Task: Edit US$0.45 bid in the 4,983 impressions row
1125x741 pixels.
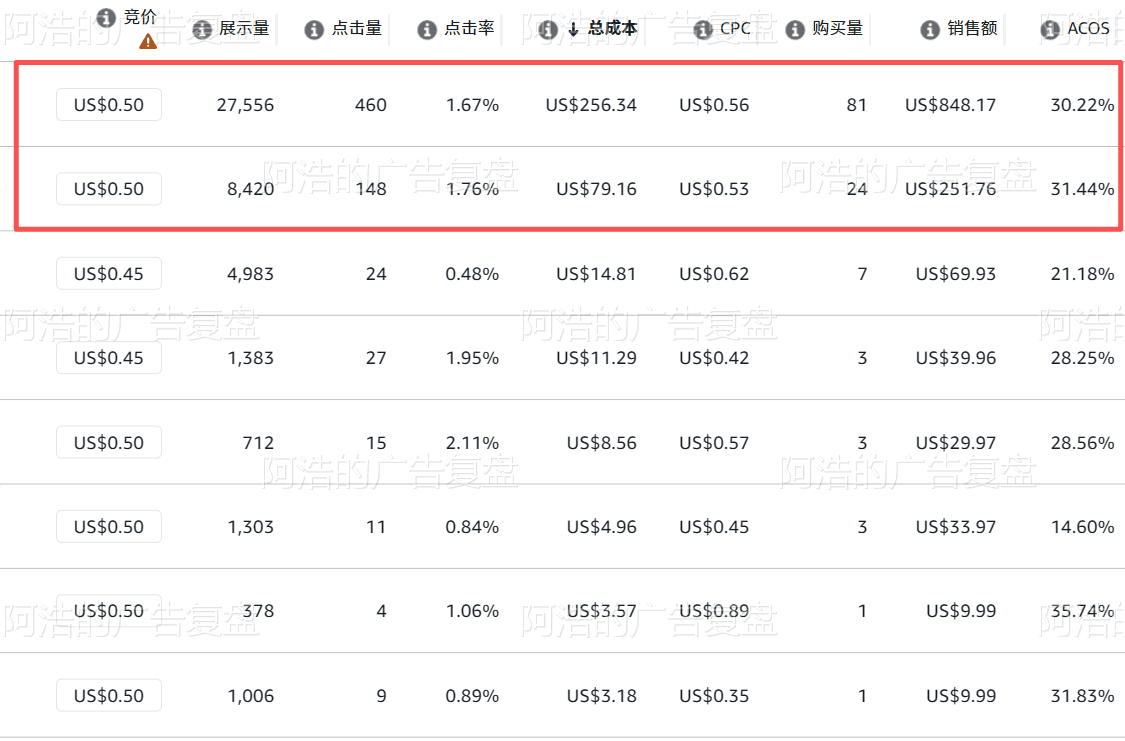Action: pos(109,273)
